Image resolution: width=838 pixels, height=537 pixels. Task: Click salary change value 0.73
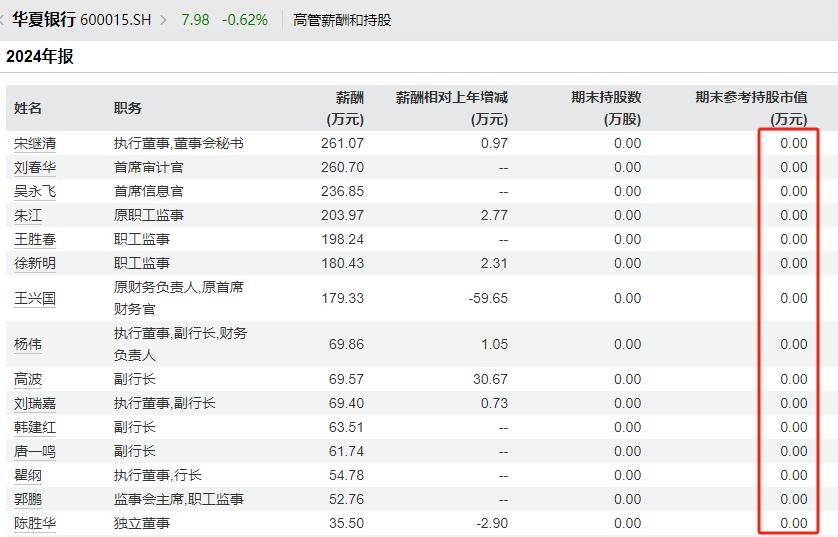pos(494,403)
